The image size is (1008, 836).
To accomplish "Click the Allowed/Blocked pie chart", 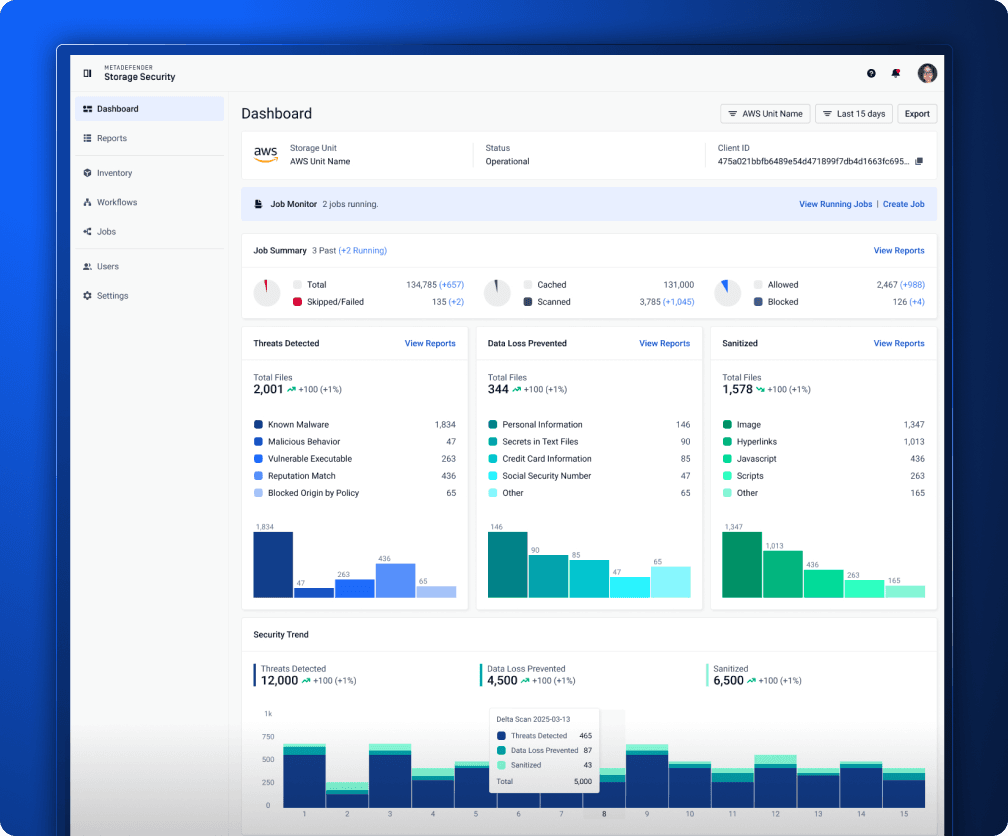I will 728,293.
